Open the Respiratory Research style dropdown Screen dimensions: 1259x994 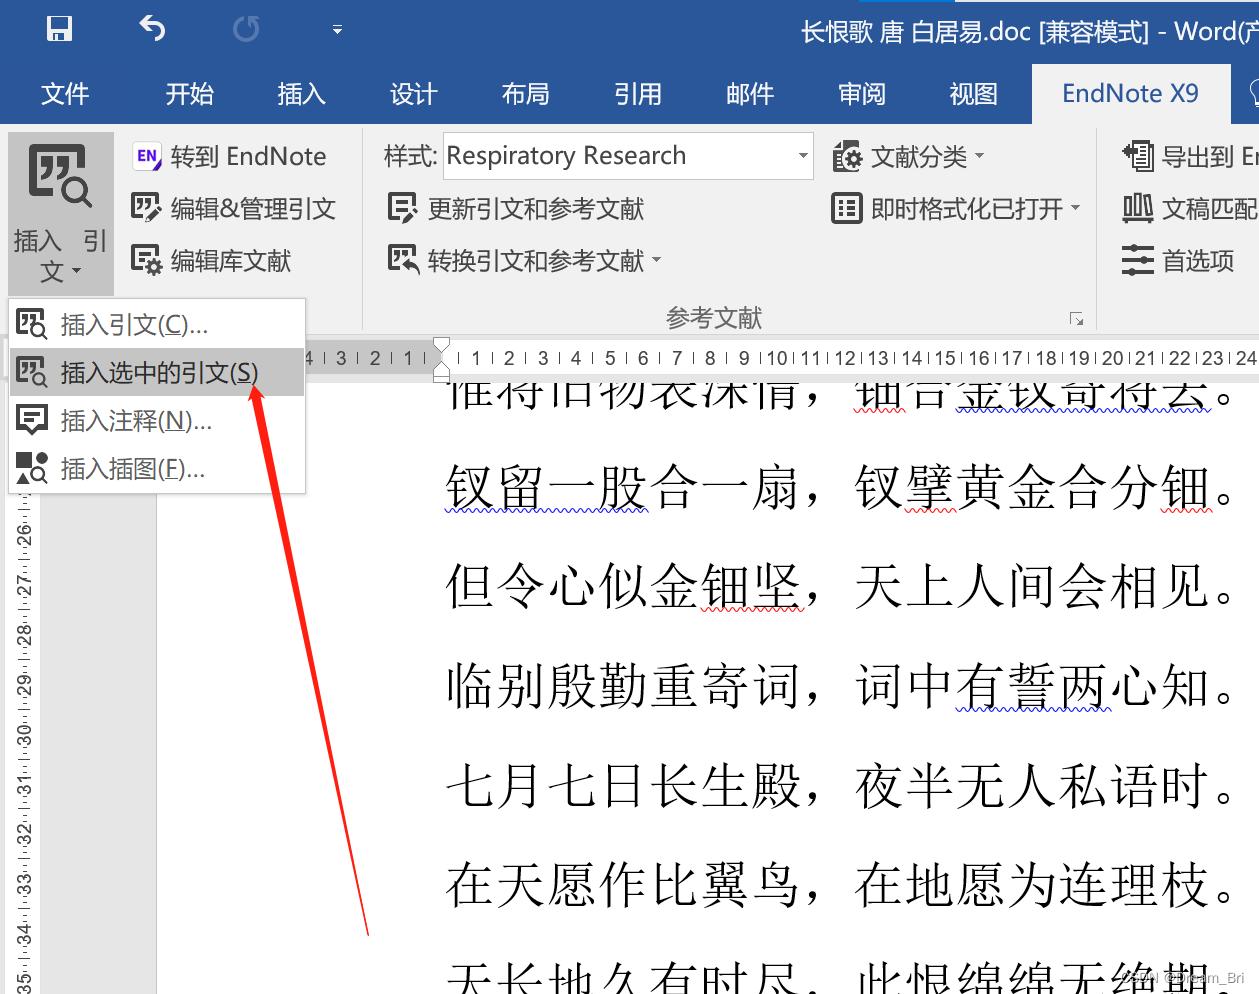point(802,156)
